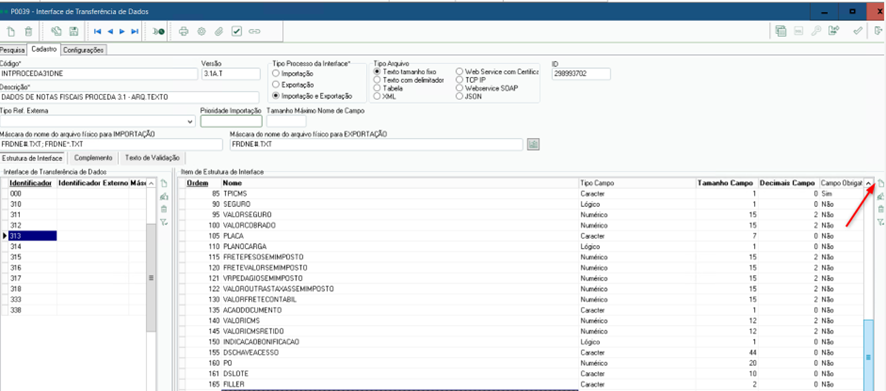This screenshot has height=391, width=886.
Task: Select TCP IP file type radio
Action: click(459, 80)
